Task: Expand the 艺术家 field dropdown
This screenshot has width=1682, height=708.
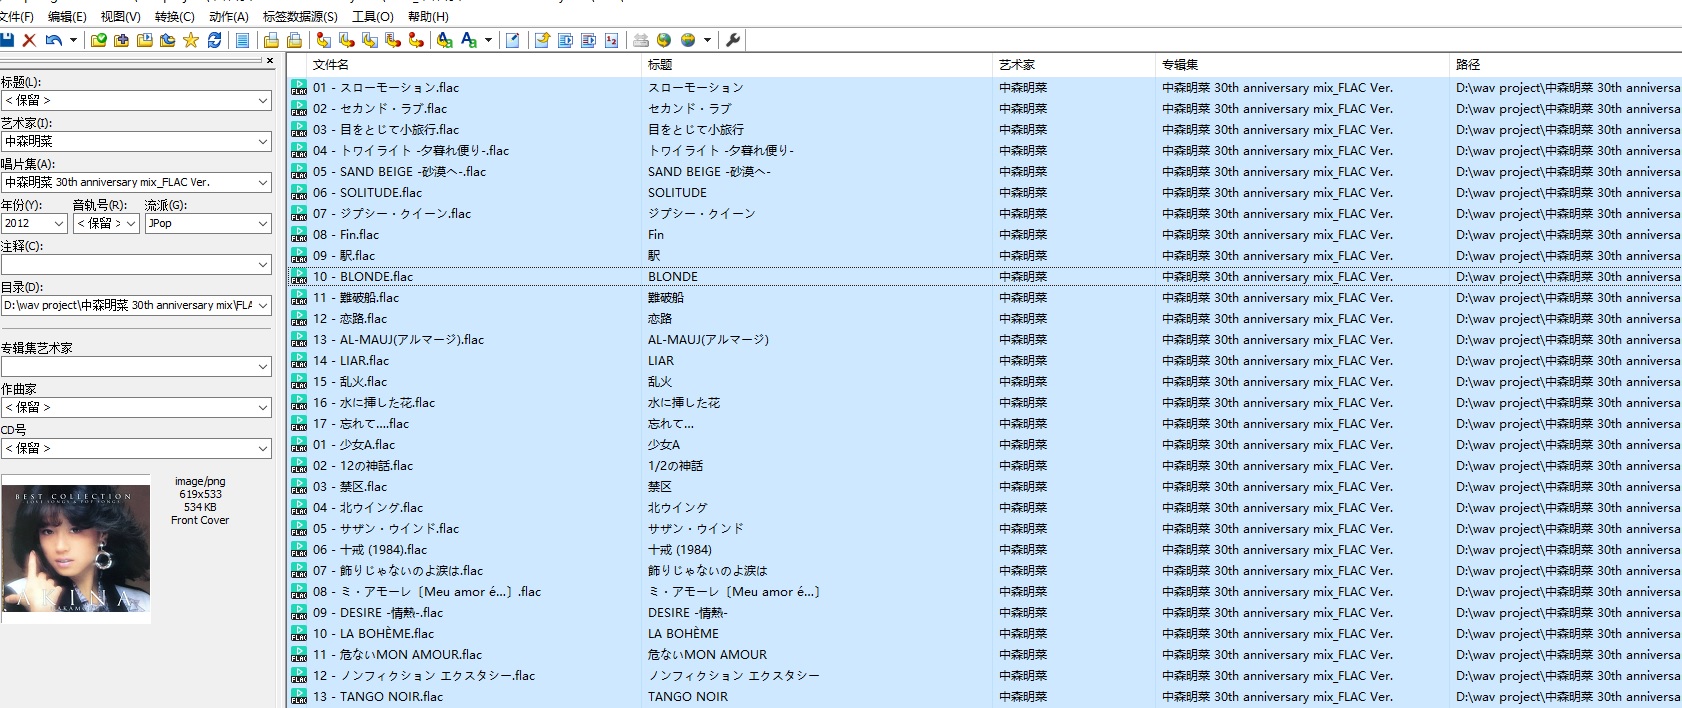Action: click(263, 142)
